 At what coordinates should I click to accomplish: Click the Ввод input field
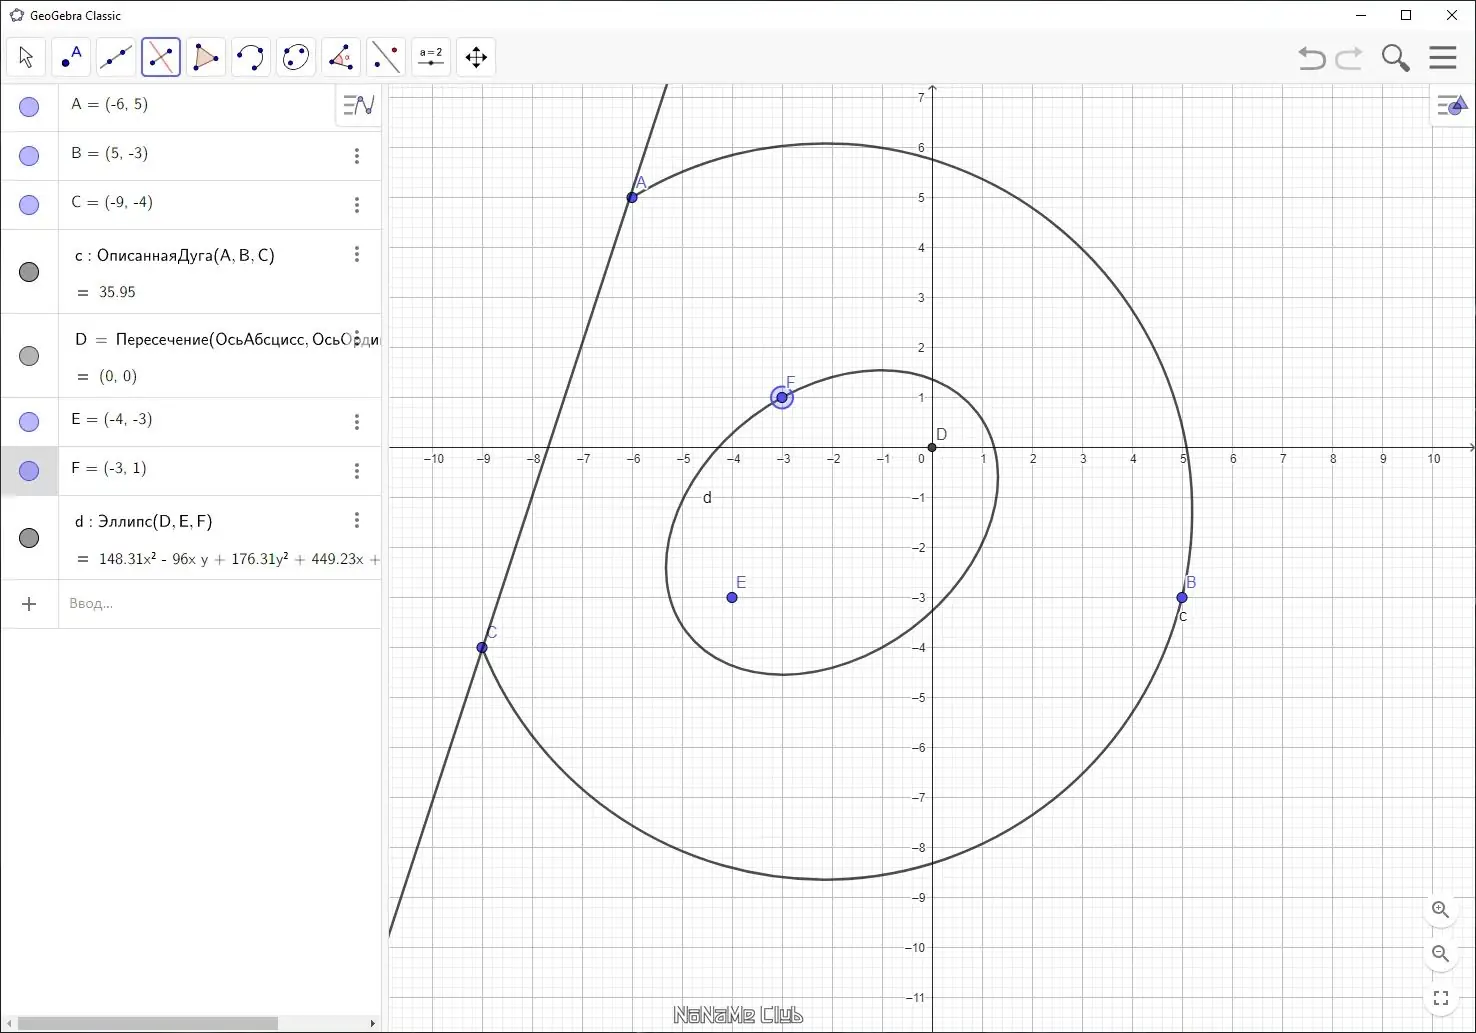click(220, 603)
